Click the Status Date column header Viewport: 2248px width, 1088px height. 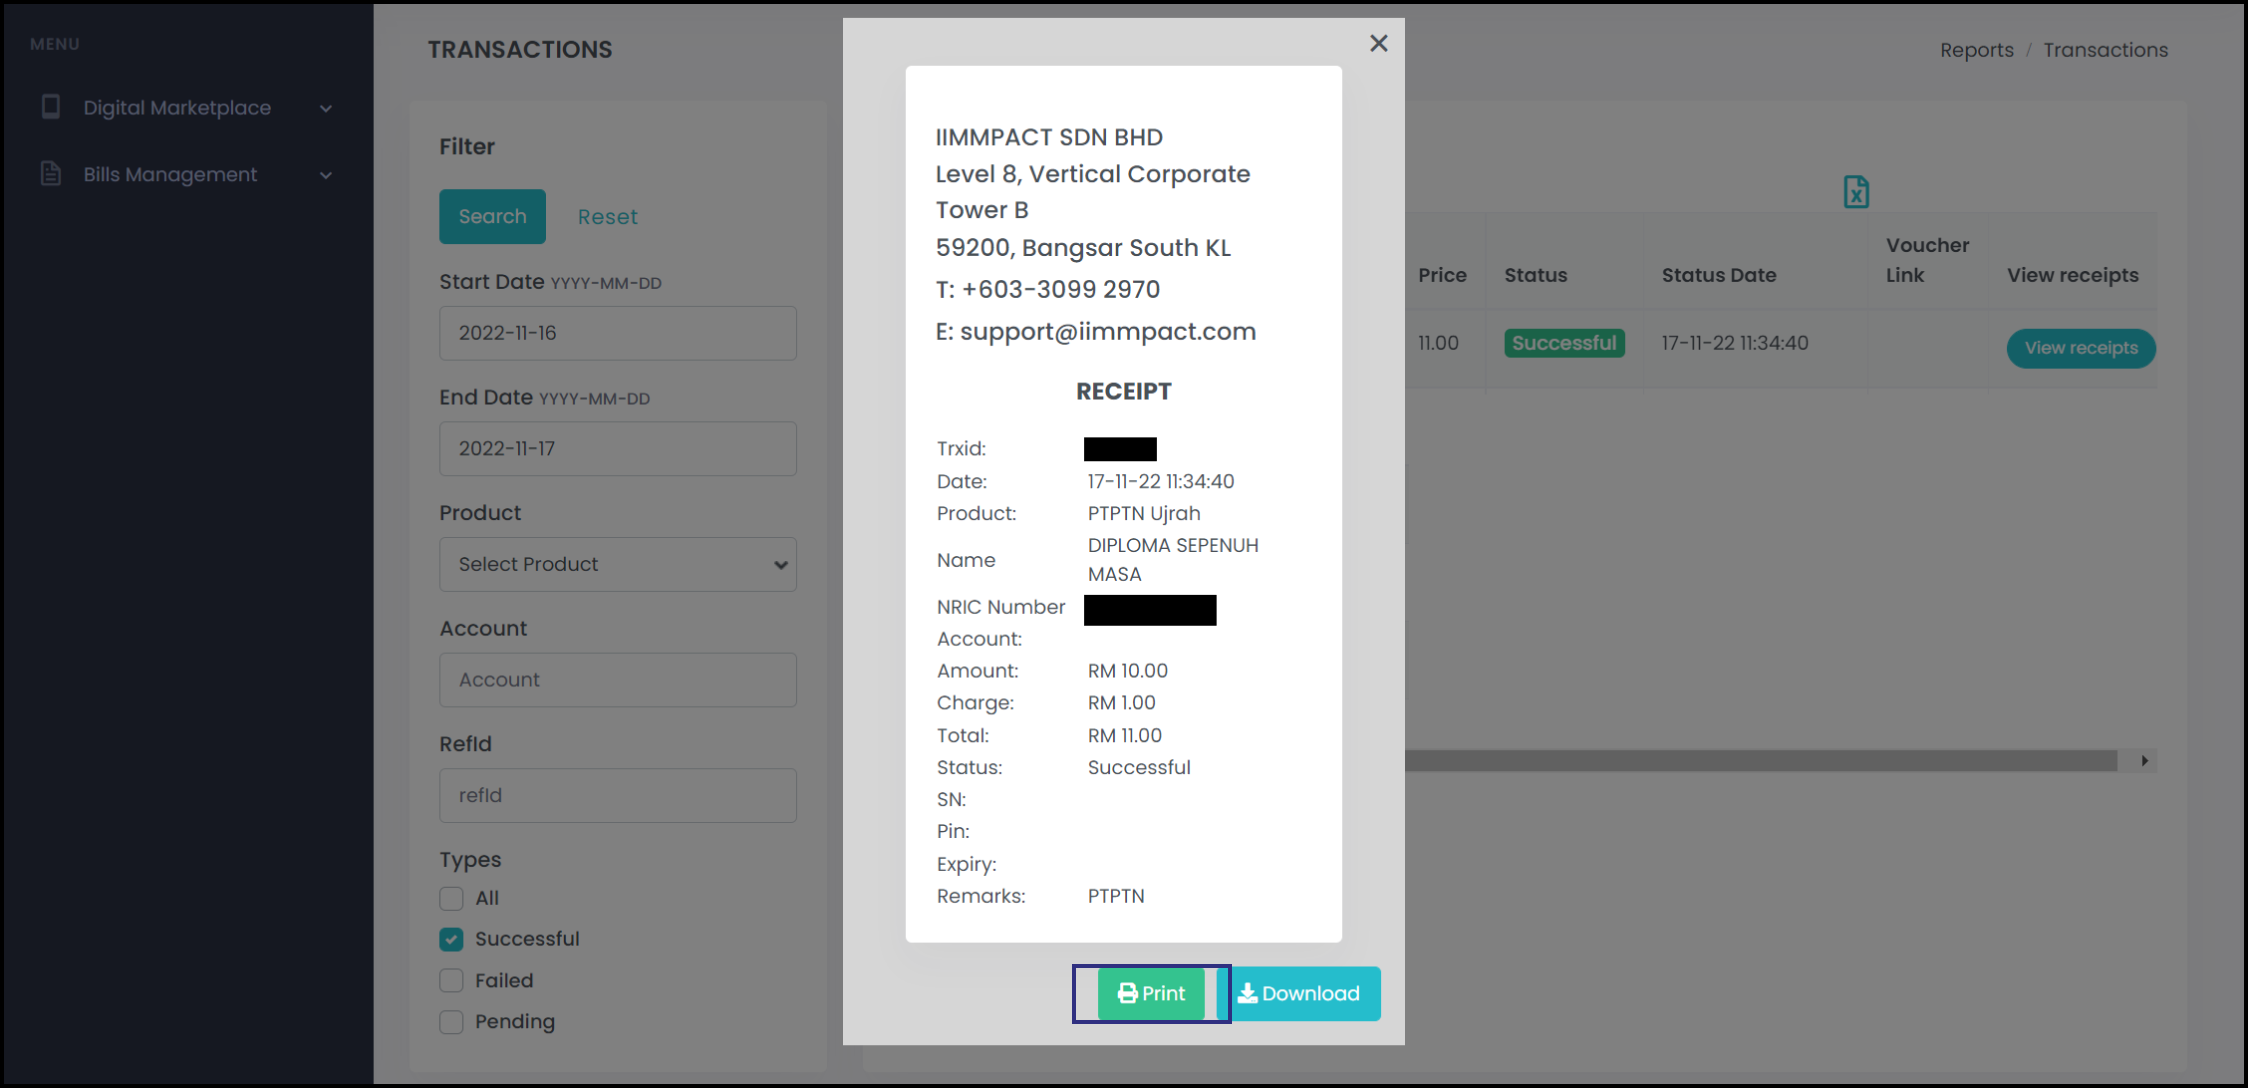click(x=1718, y=275)
